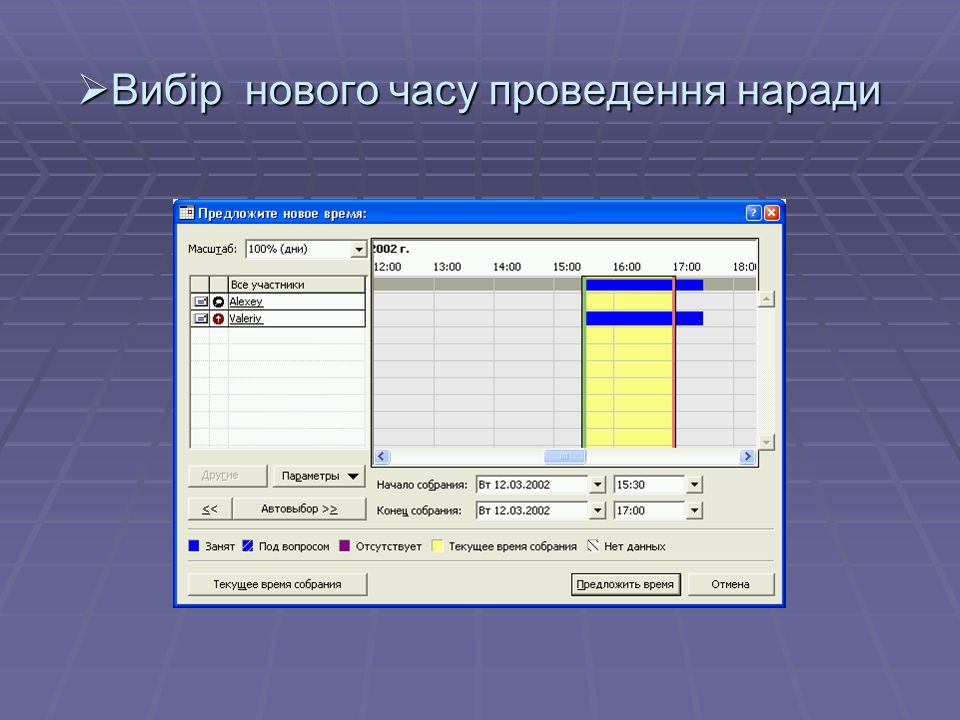Viewport: 960px width, 720px height.
Task: Click the Под вопросом striped legend swatch
Action: (248, 546)
